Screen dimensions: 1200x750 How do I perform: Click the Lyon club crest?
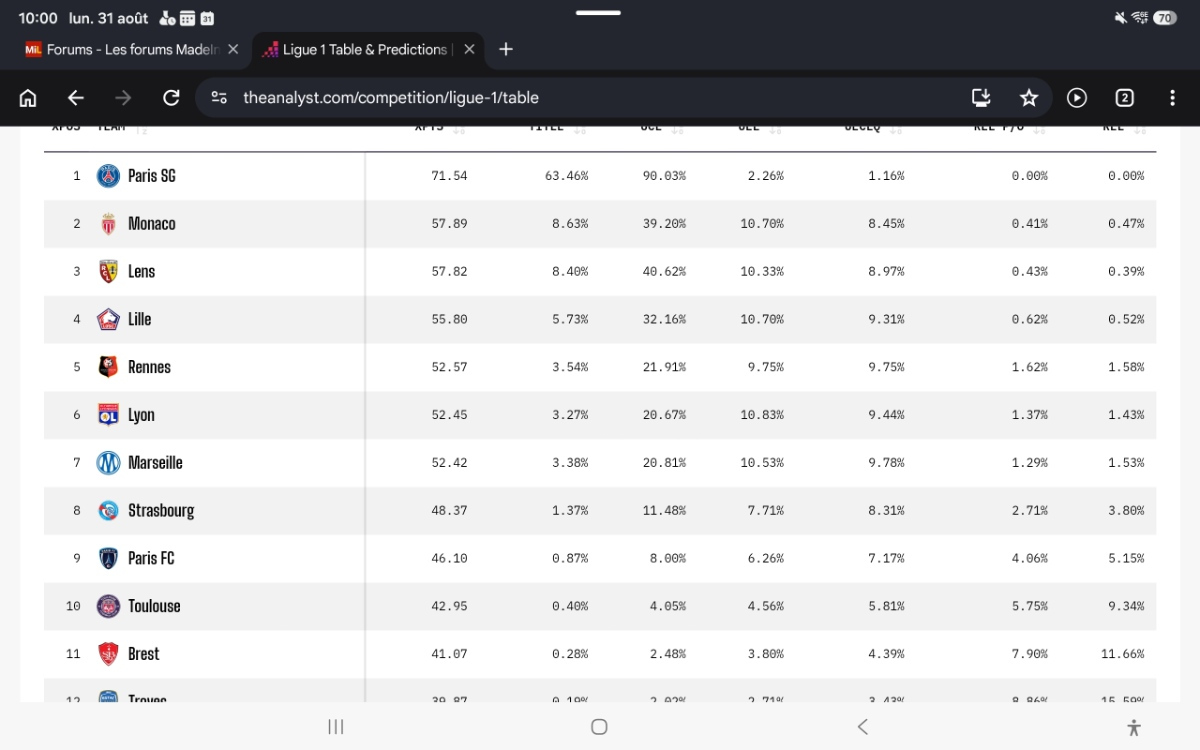pos(108,415)
